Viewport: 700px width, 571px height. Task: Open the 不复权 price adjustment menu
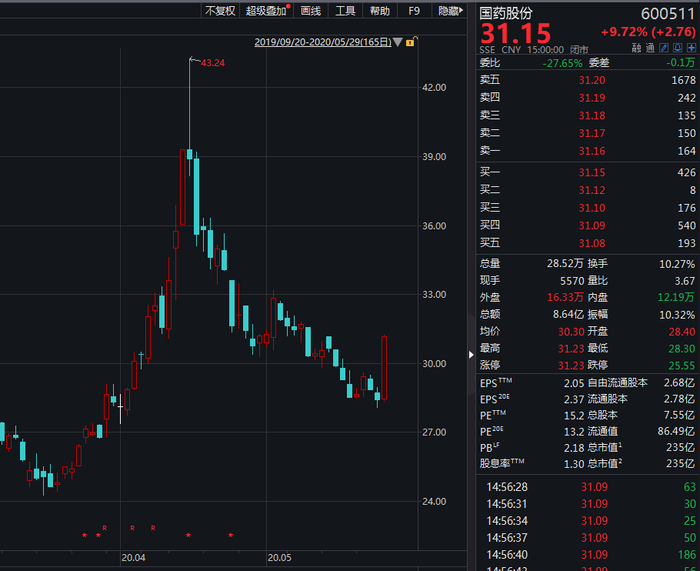point(220,11)
